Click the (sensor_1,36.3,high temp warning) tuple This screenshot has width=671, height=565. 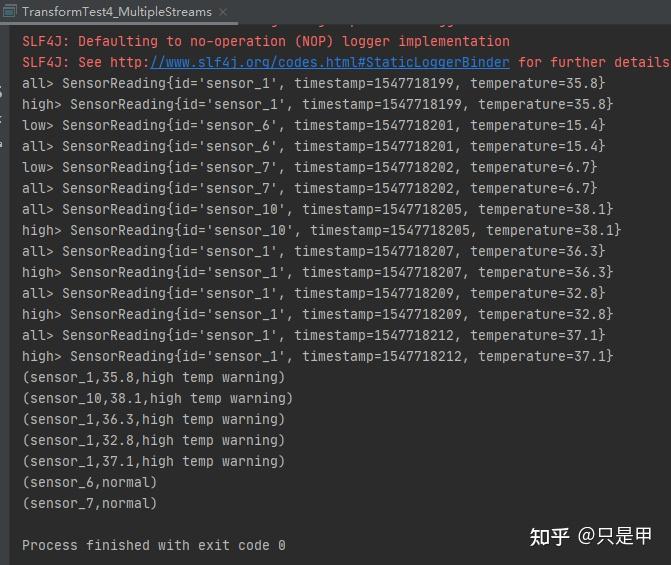153,419
